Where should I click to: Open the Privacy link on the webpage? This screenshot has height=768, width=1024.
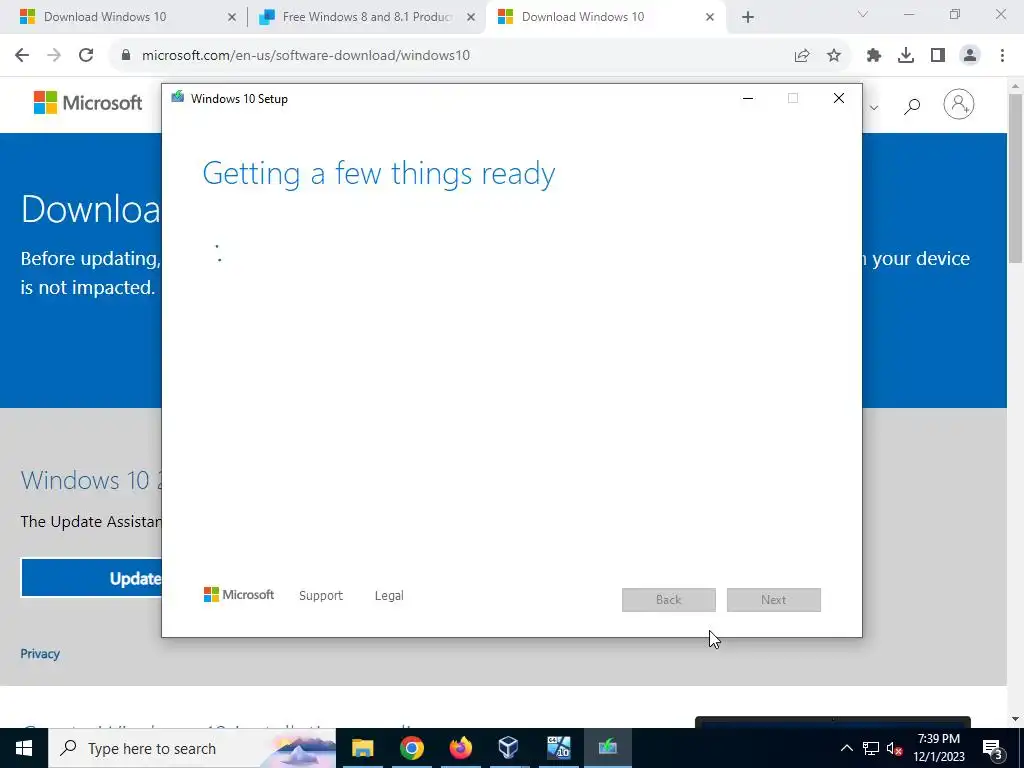(40, 654)
